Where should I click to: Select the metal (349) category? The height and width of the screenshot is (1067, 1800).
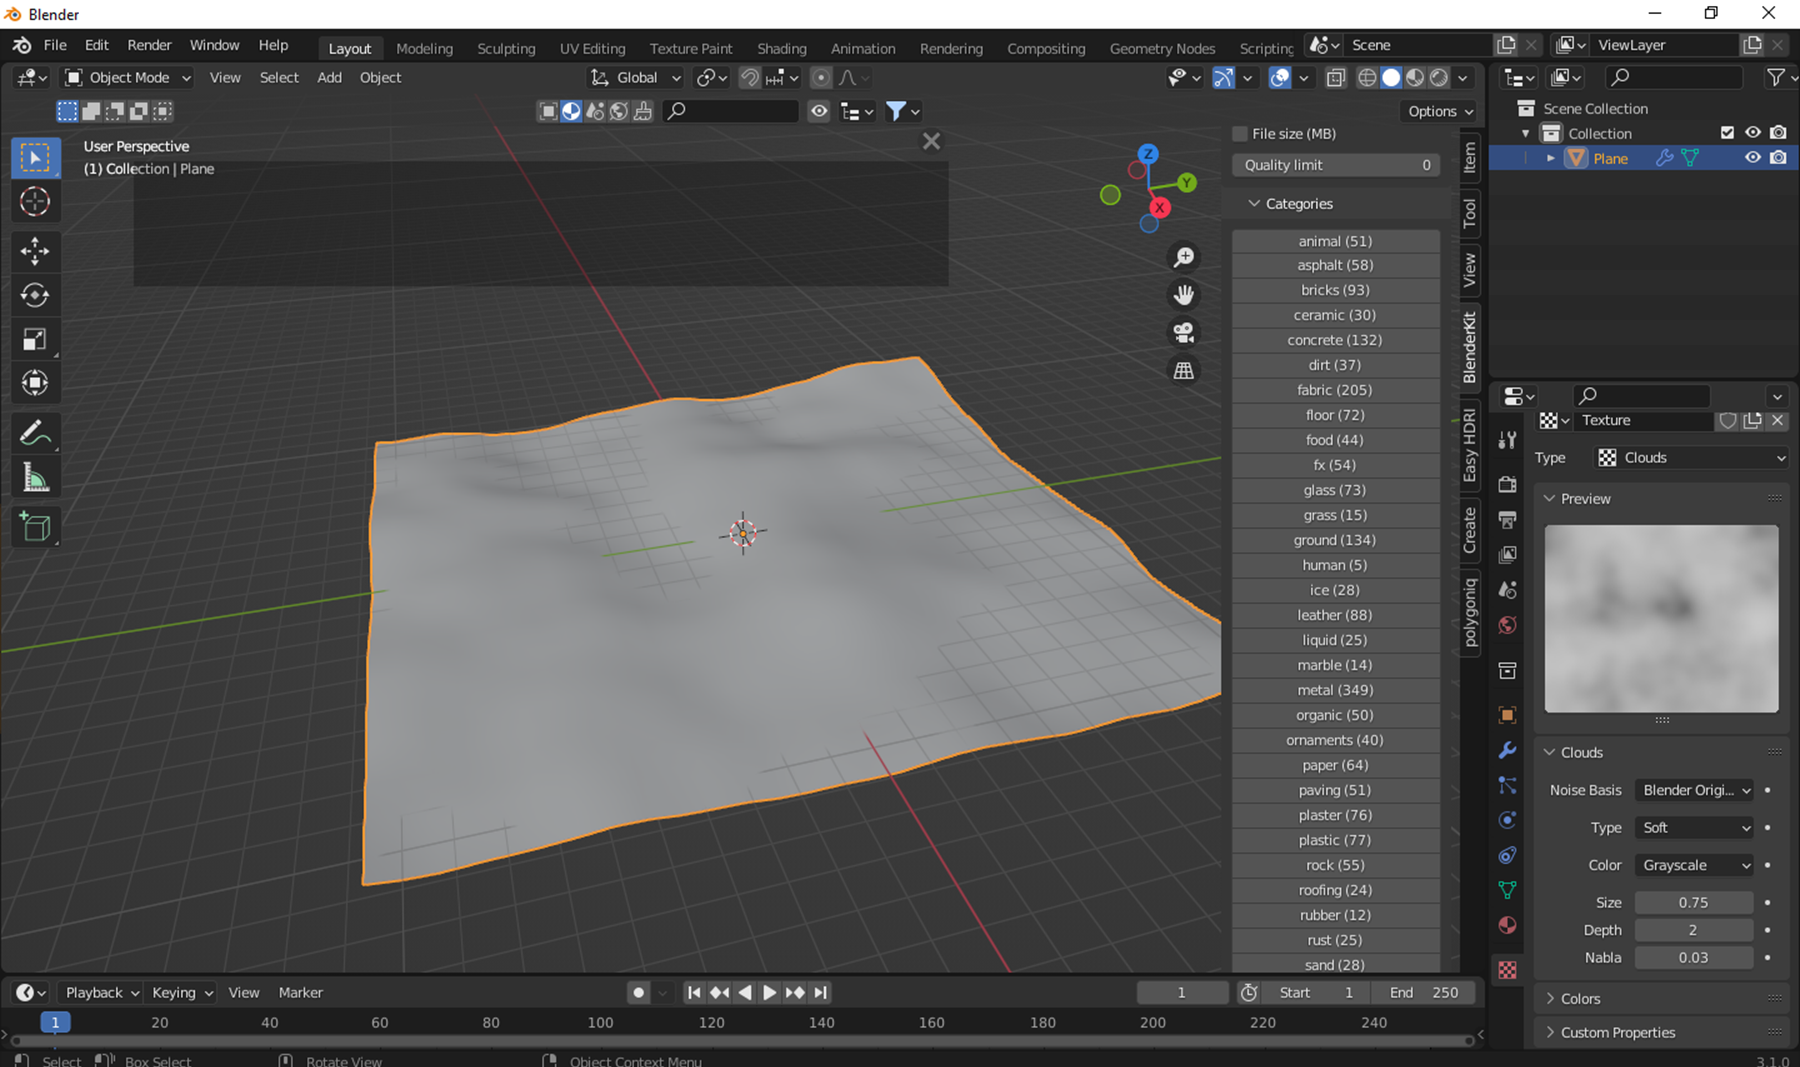coord(1335,690)
